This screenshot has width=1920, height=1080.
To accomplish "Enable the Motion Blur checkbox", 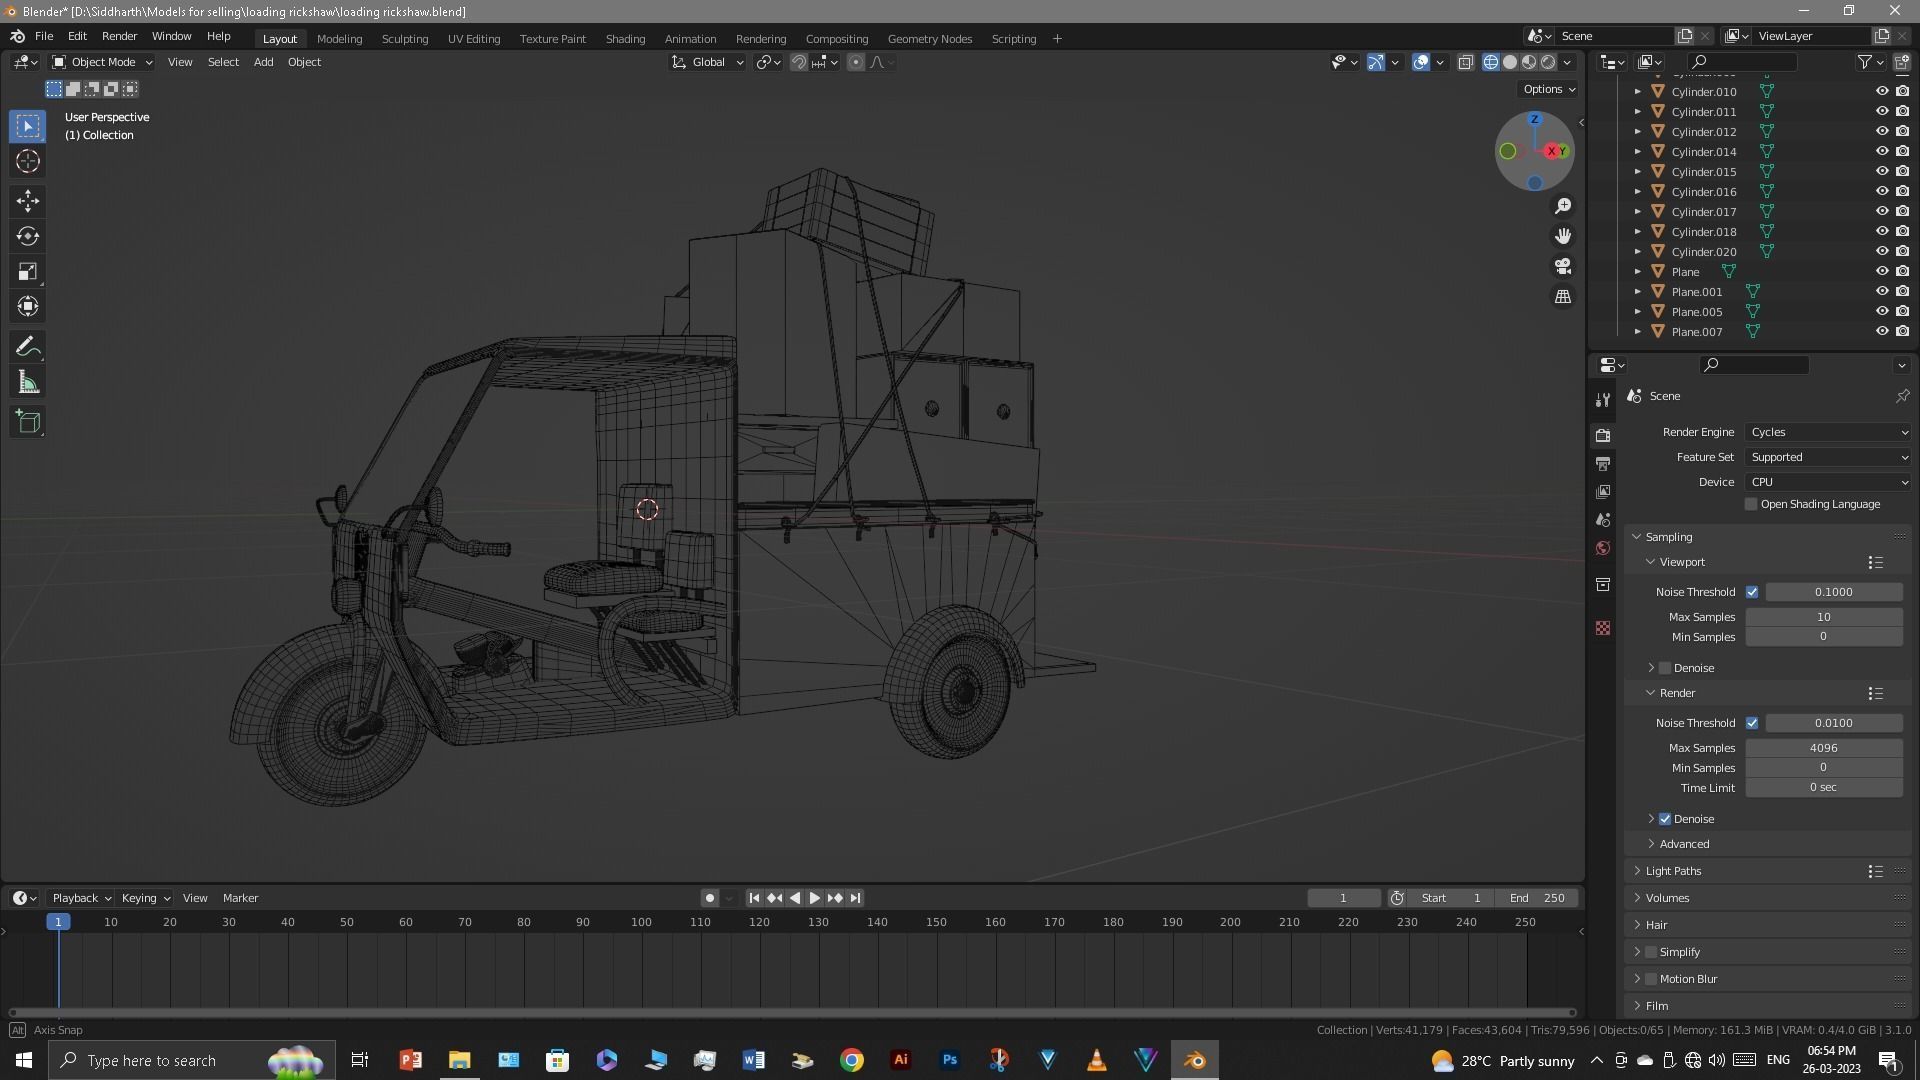I will click(1651, 979).
